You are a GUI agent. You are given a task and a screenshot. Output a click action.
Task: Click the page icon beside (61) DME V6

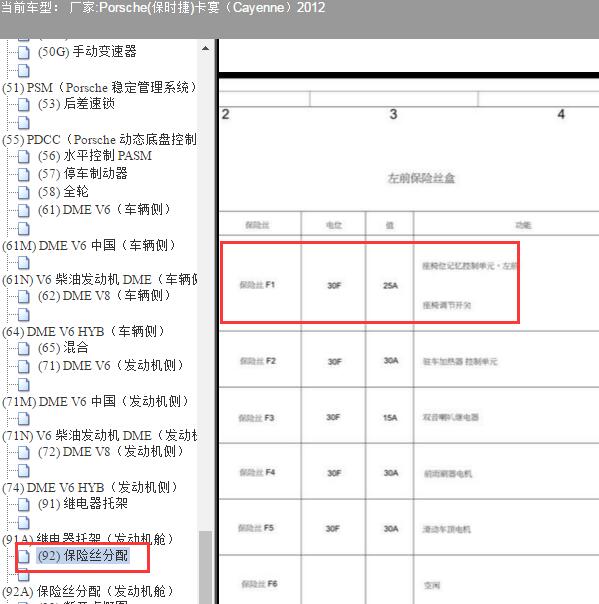point(23,210)
